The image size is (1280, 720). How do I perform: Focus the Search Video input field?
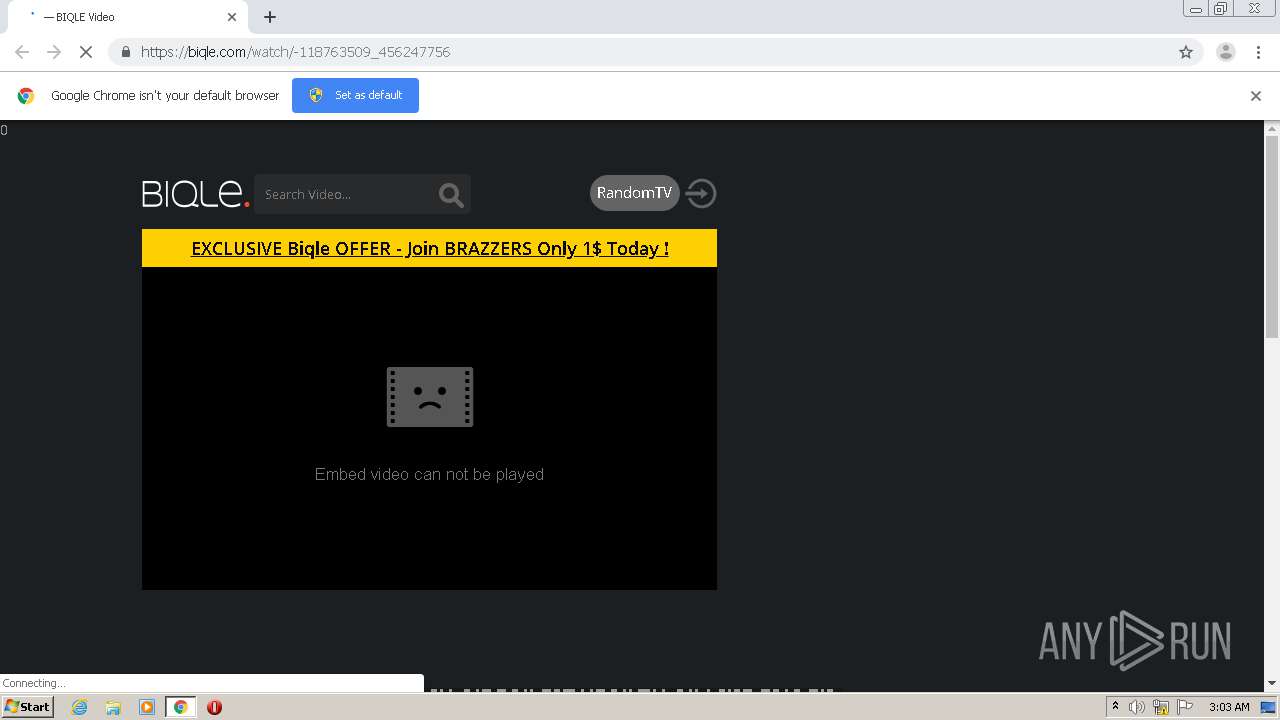tap(345, 194)
